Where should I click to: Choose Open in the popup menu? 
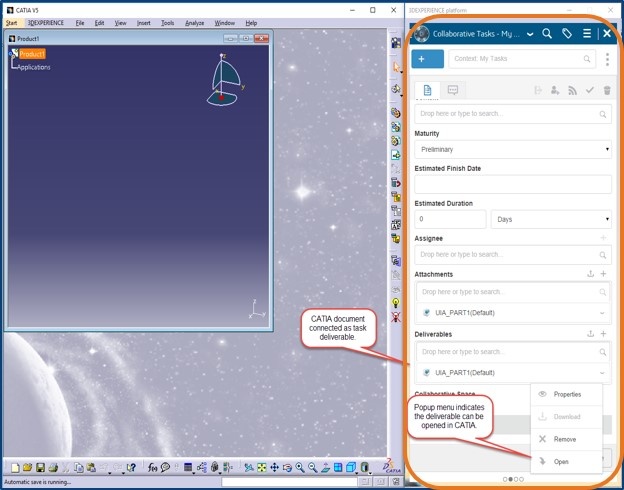click(x=566, y=462)
